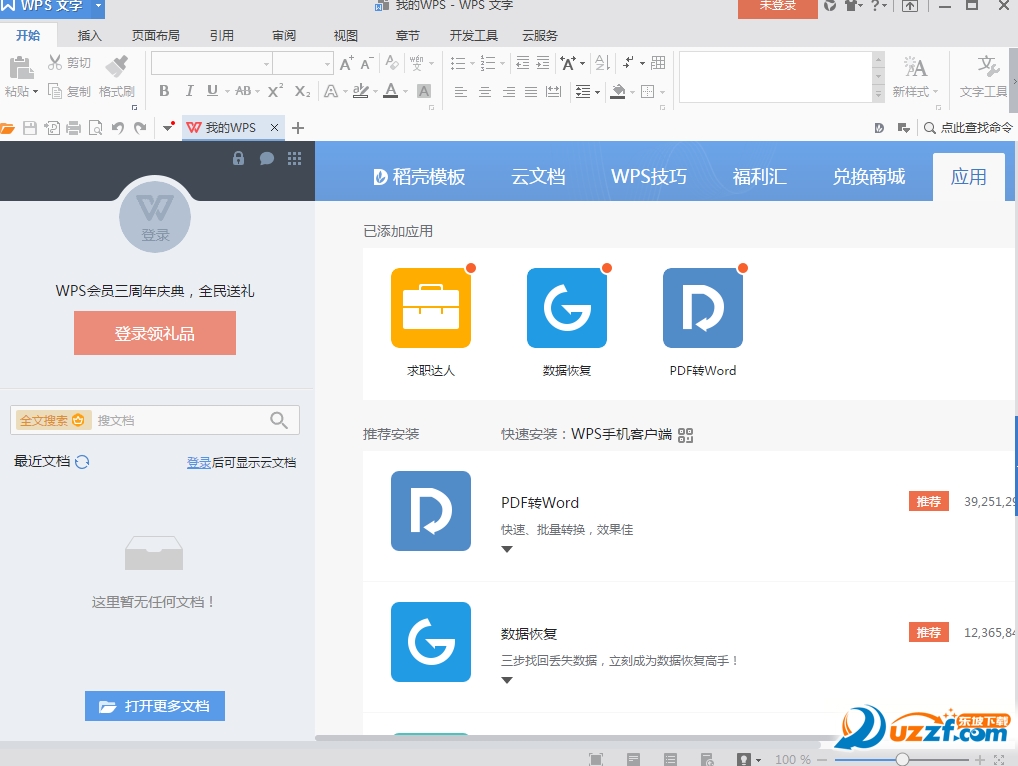This screenshot has width=1018, height=766.
Task: Open the 插入 ribbon tab
Action: (x=90, y=36)
